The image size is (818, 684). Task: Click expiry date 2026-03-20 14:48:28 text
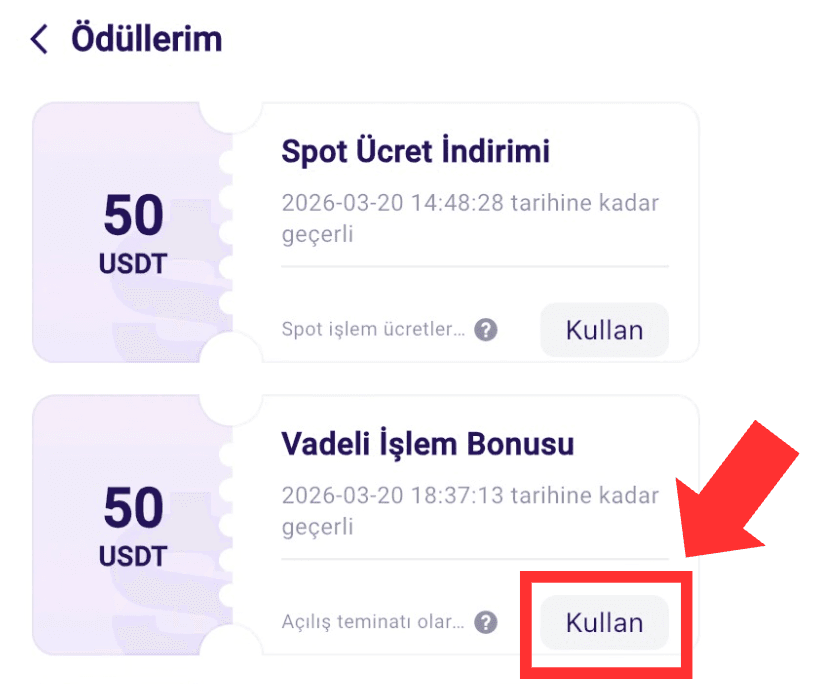point(392,203)
